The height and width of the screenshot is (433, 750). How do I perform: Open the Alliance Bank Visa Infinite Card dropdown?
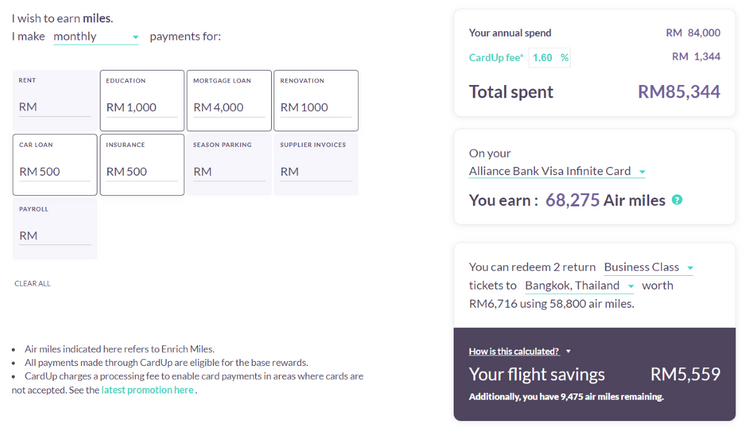click(x=558, y=172)
